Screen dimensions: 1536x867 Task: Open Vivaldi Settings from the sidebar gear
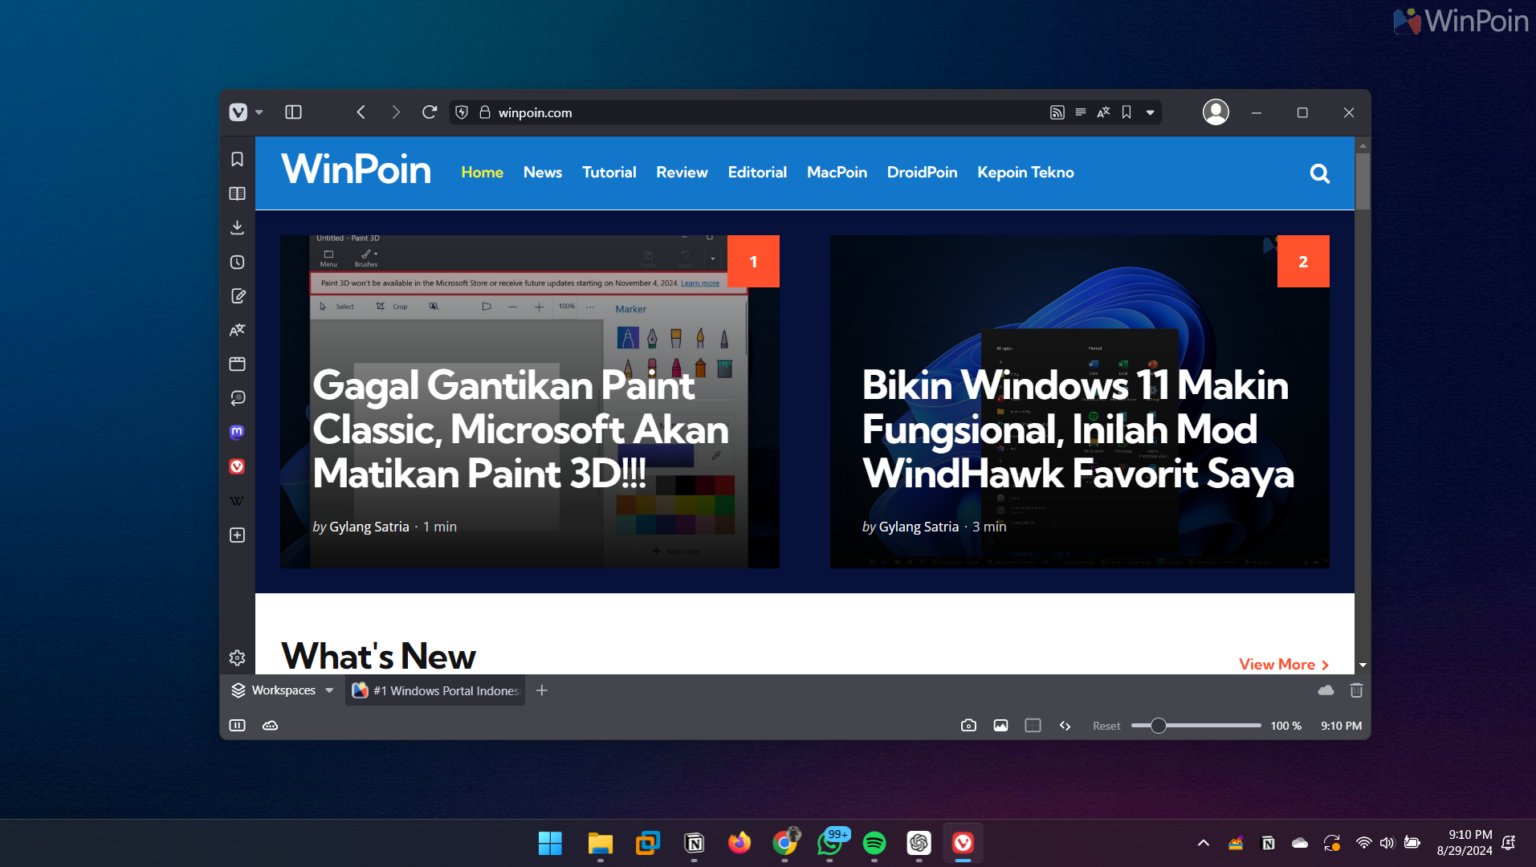(237, 657)
